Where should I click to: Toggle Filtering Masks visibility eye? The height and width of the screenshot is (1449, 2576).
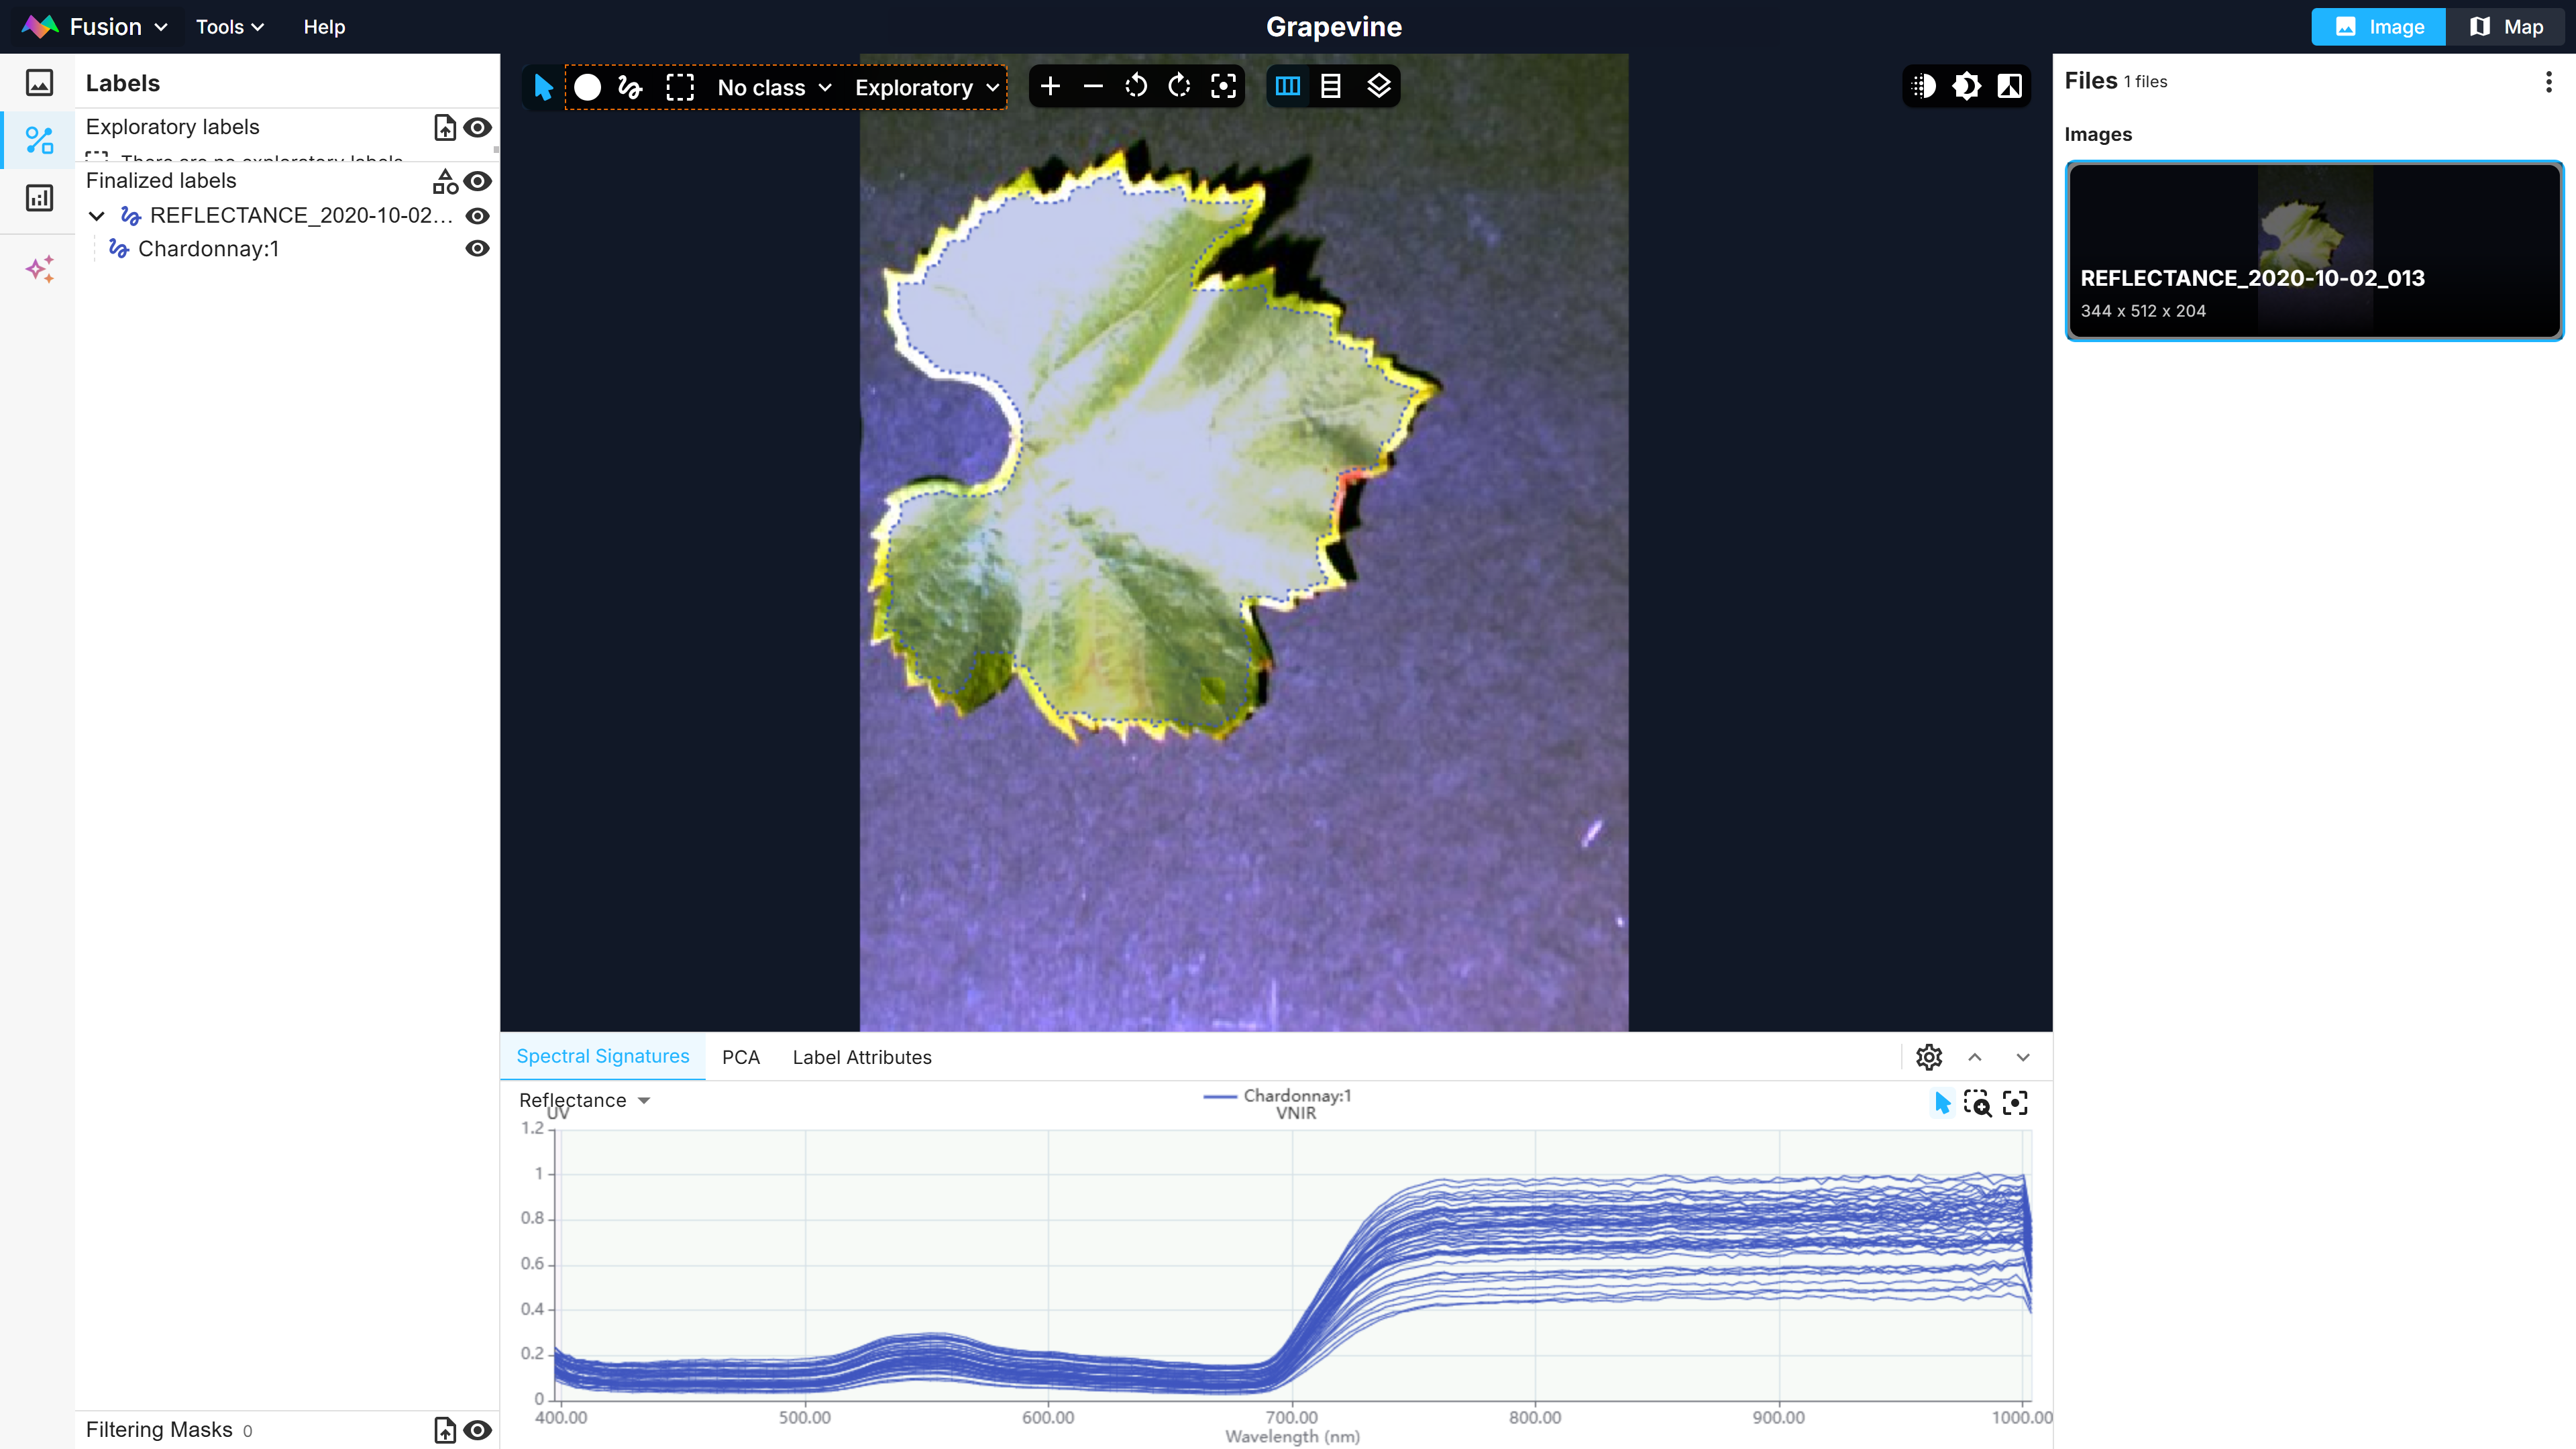point(478,1430)
